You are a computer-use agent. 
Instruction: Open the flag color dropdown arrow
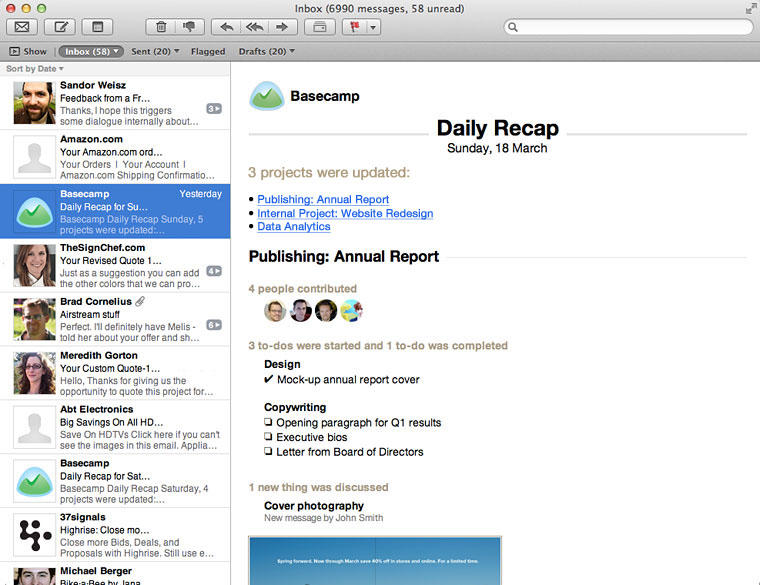click(x=373, y=27)
